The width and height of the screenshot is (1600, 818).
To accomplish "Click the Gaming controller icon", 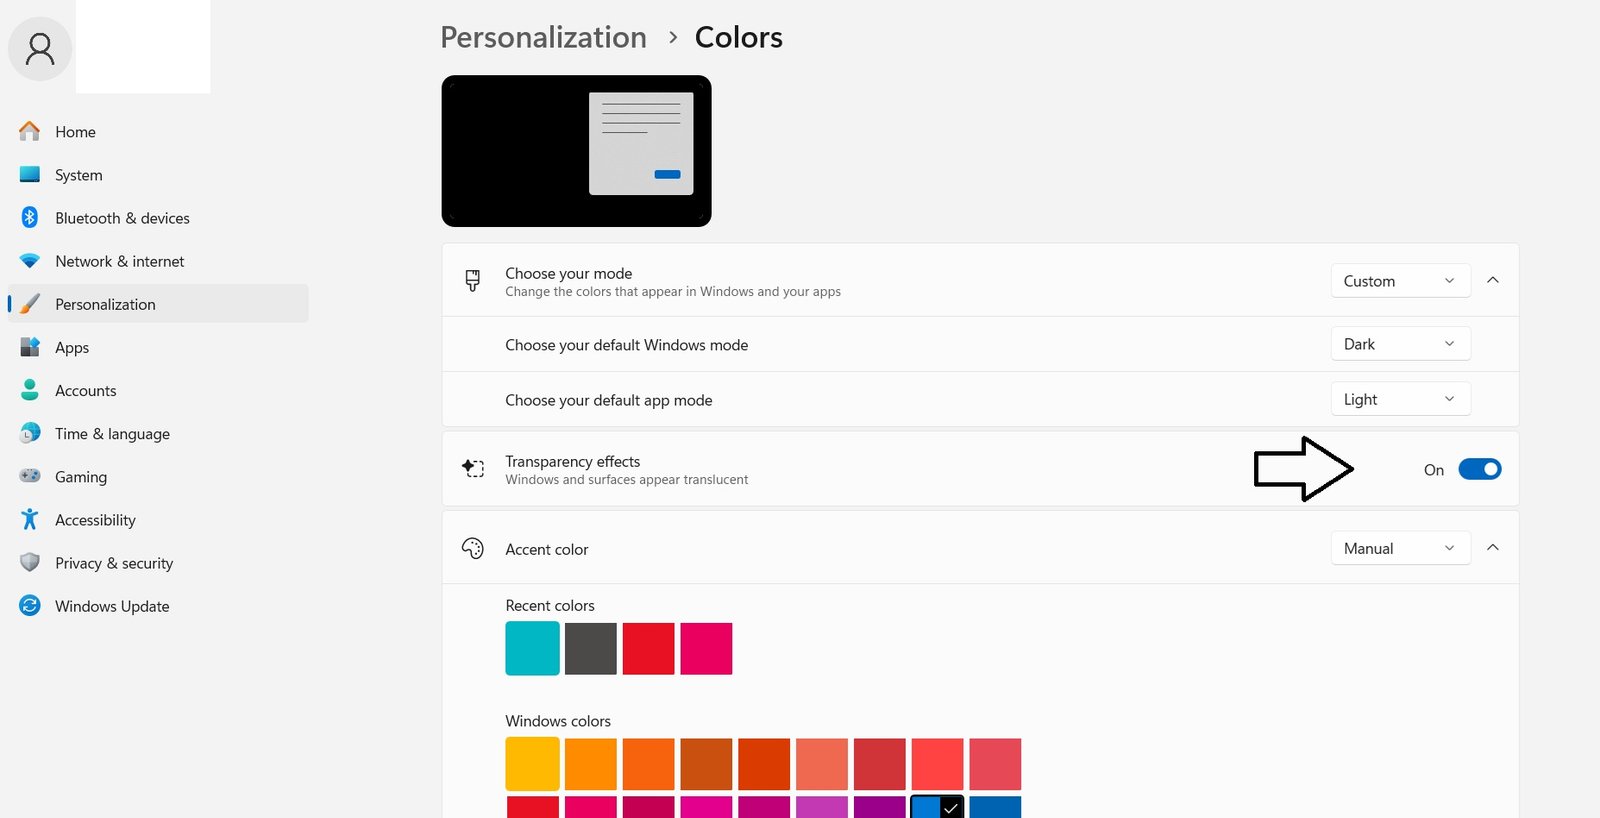I will click(30, 476).
